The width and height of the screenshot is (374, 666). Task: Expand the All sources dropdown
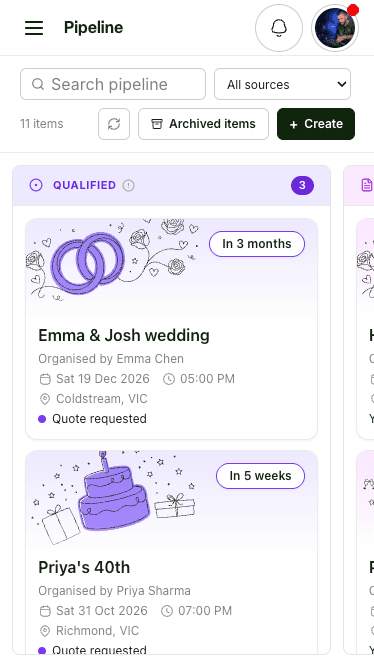(x=282, y=84)
